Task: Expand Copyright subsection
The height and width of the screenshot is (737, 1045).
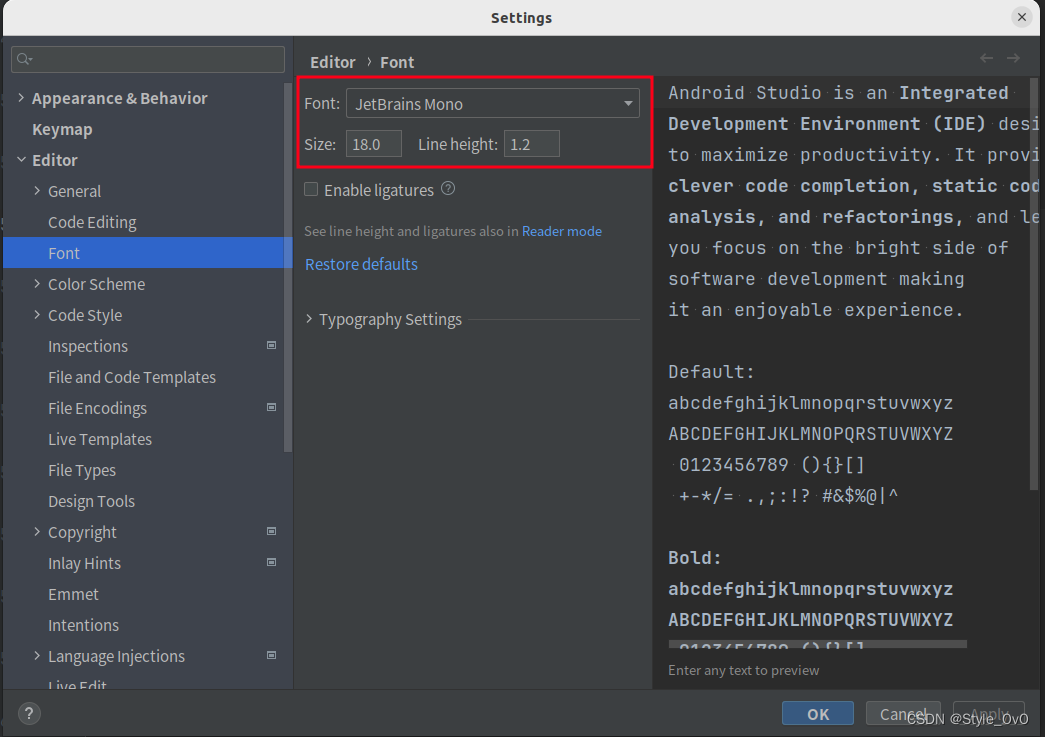Action: [37, 532]
